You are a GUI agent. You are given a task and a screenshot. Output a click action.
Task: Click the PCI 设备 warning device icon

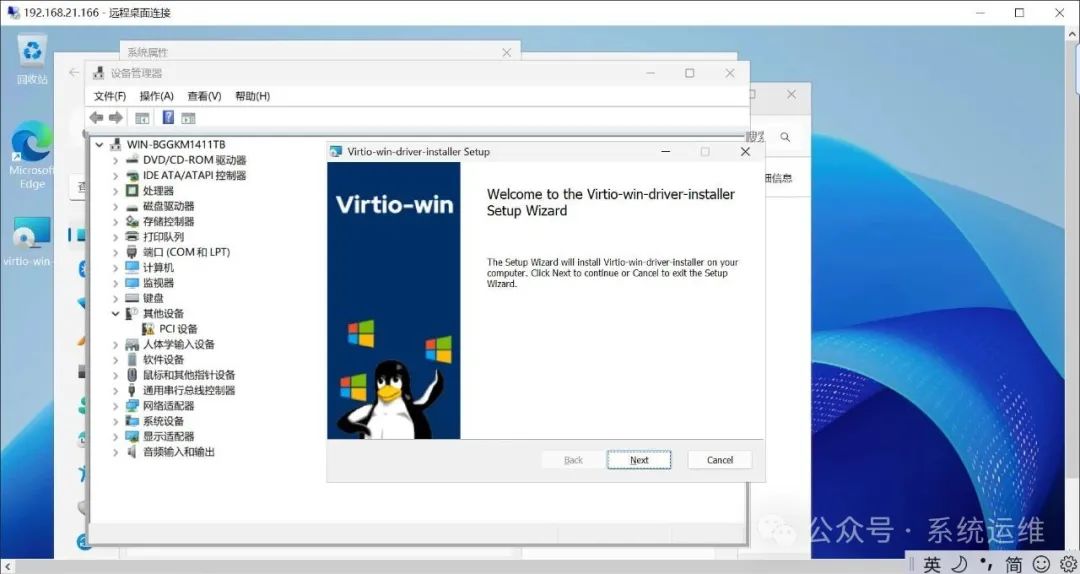point(148,329)
